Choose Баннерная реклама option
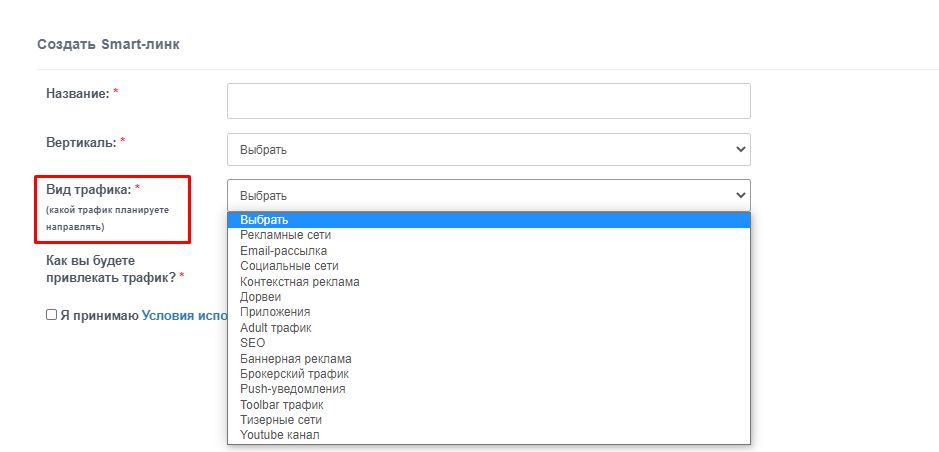 point(295,359)
